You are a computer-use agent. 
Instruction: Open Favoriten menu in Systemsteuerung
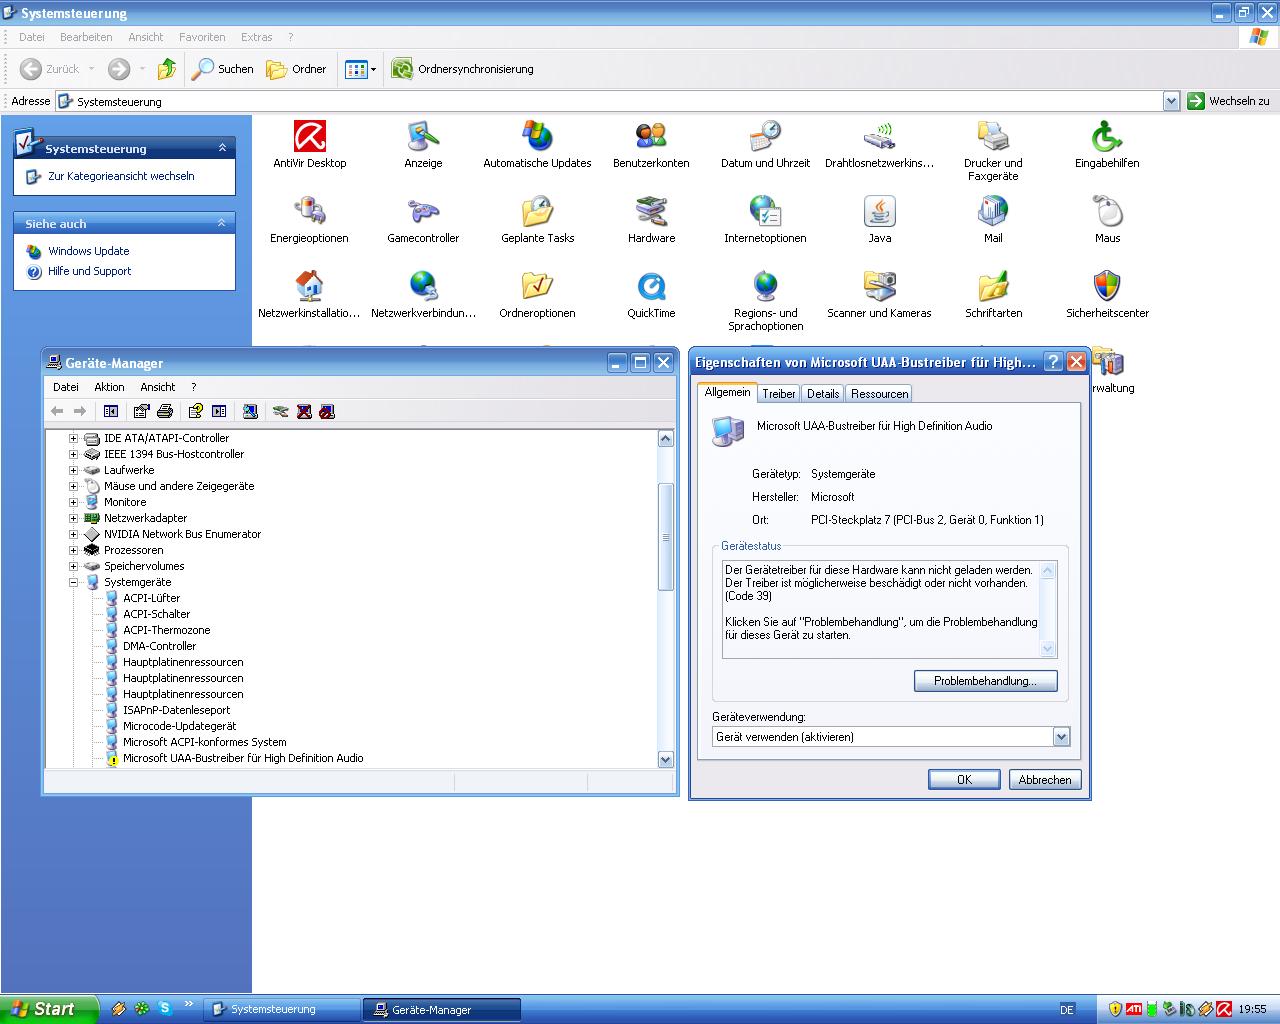pos(202,37)
